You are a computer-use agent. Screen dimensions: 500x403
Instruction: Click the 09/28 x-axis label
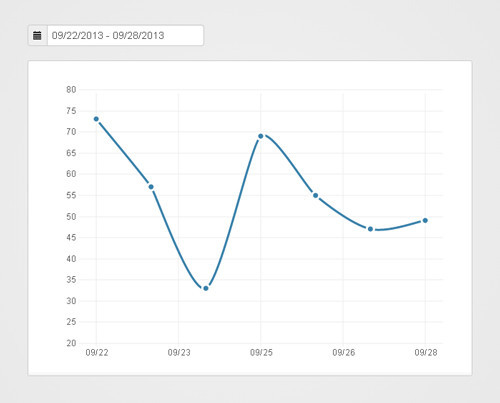426,353
